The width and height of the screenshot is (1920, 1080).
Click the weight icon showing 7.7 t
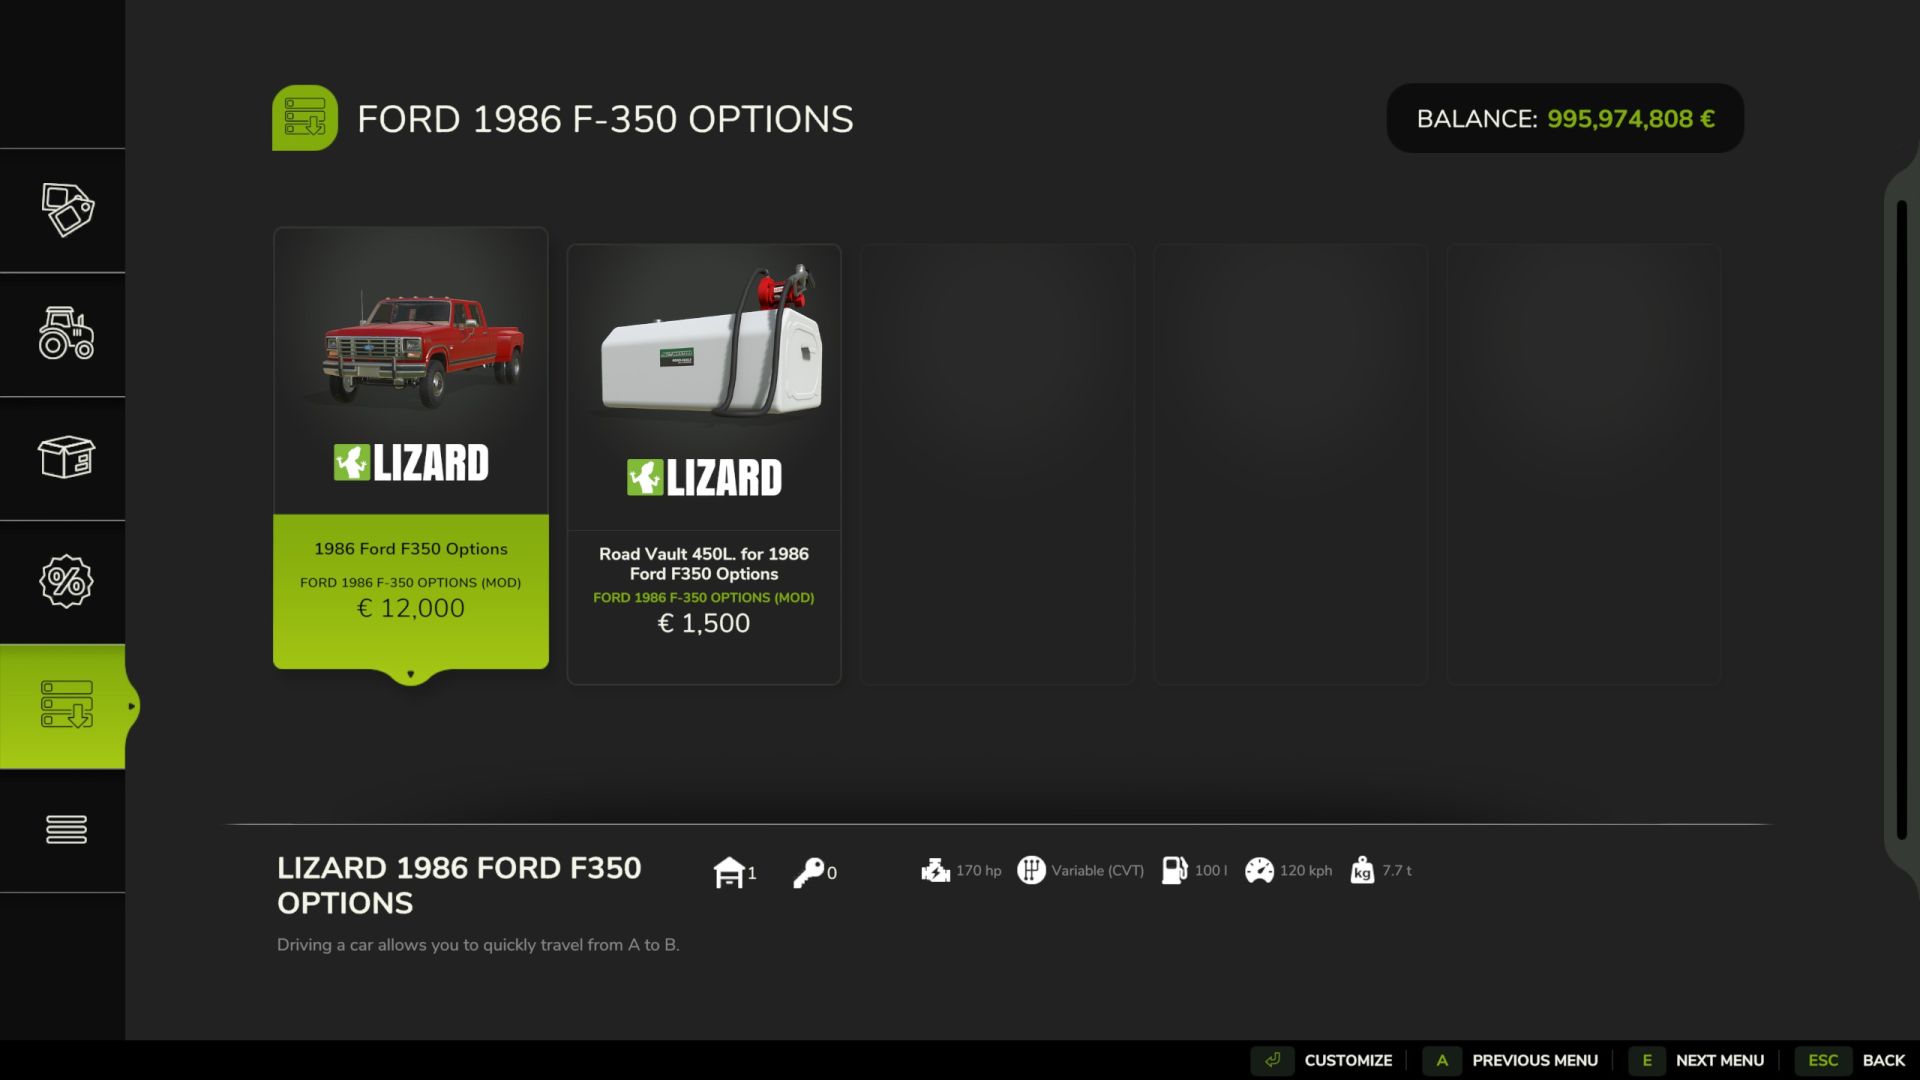tap(1361, 871)
